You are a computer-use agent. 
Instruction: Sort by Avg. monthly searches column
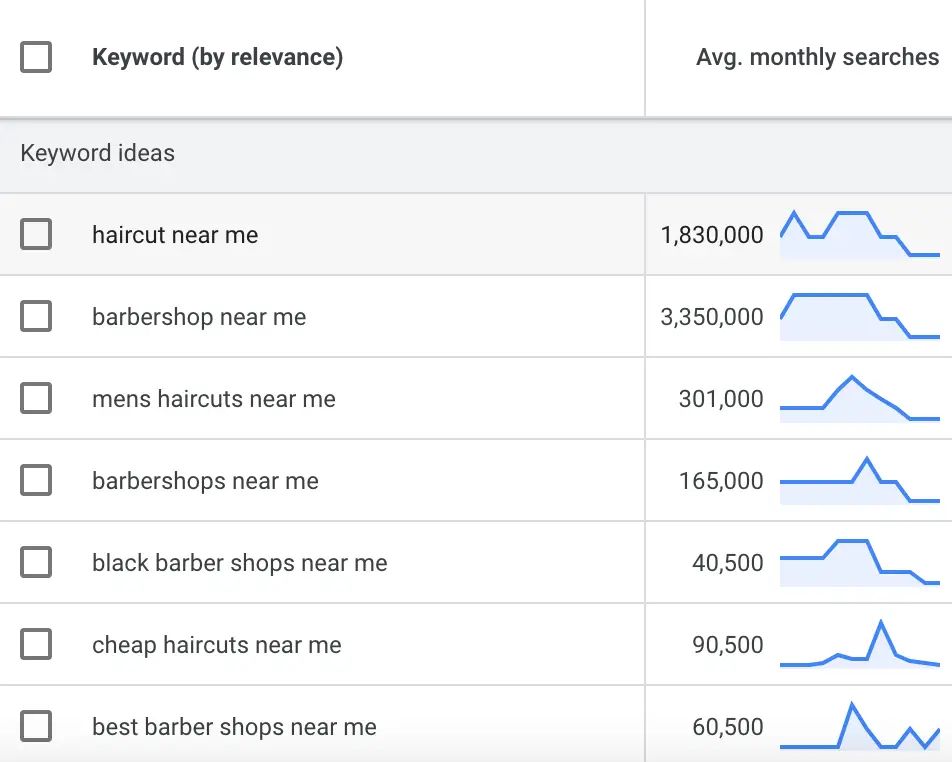[817, 57]
